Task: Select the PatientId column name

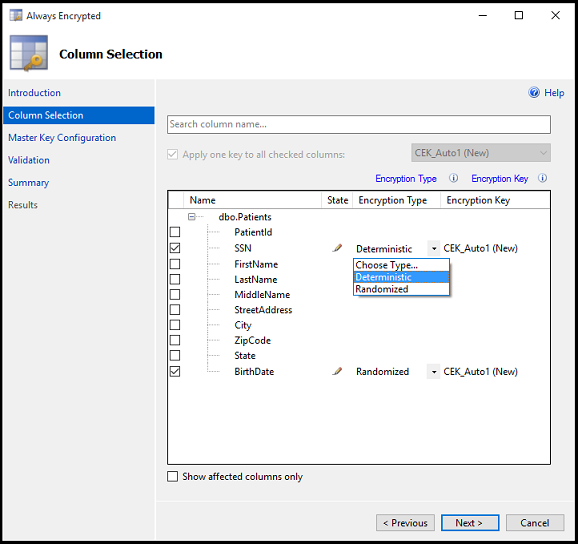Action: (x=253, y=232)
